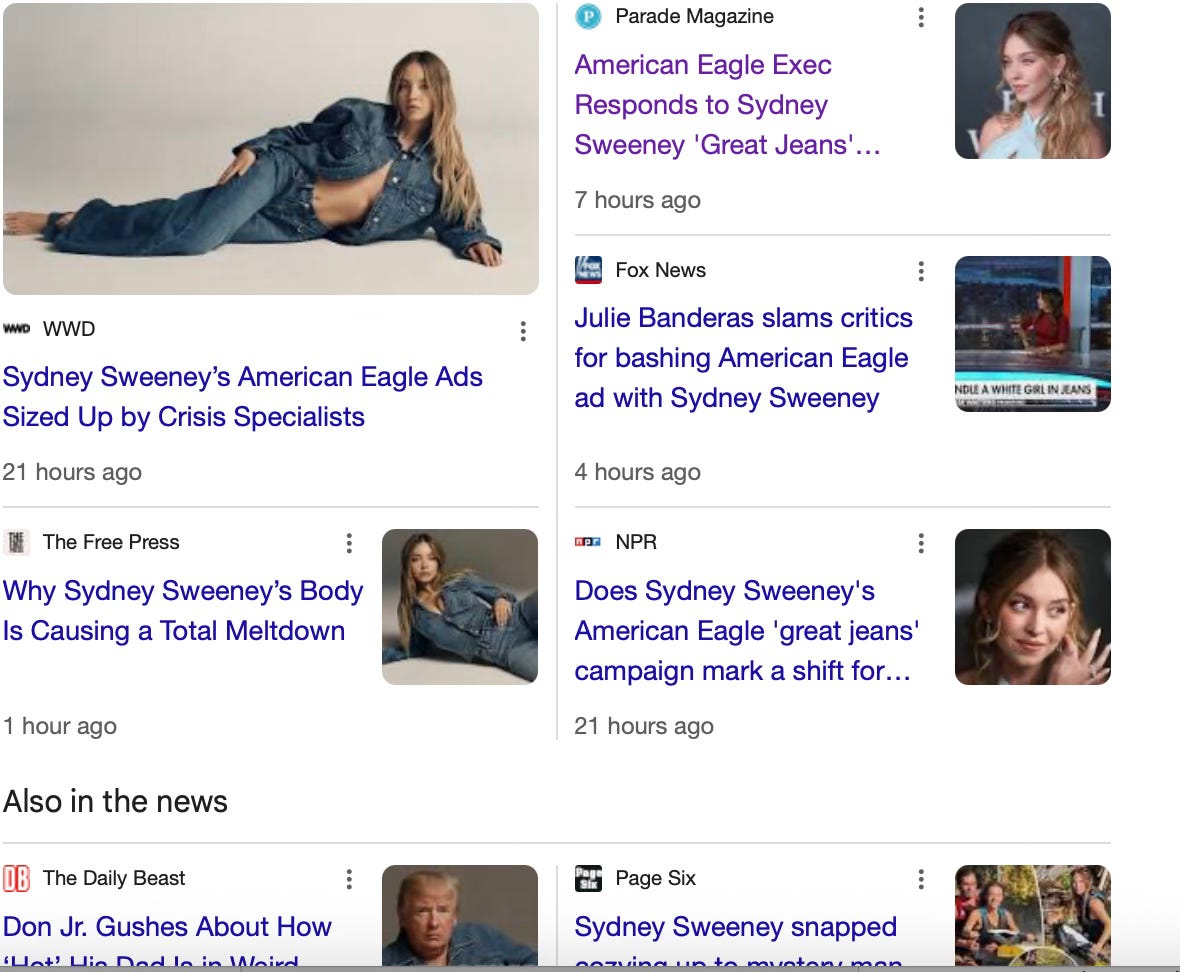Viewport: 1180px width, 972px height.
Task: Open 'Don Jr. Gushes About How' headline
Action: click(x=167, y=940)
